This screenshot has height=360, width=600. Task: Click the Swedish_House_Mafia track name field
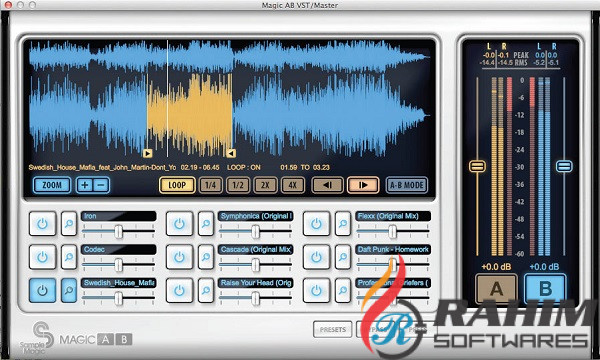click(119, 283)
